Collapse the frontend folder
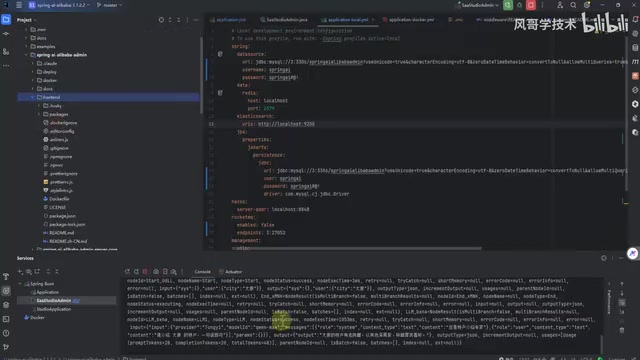The width and height of the screenshot is (640, 360). tap(33, 97)
